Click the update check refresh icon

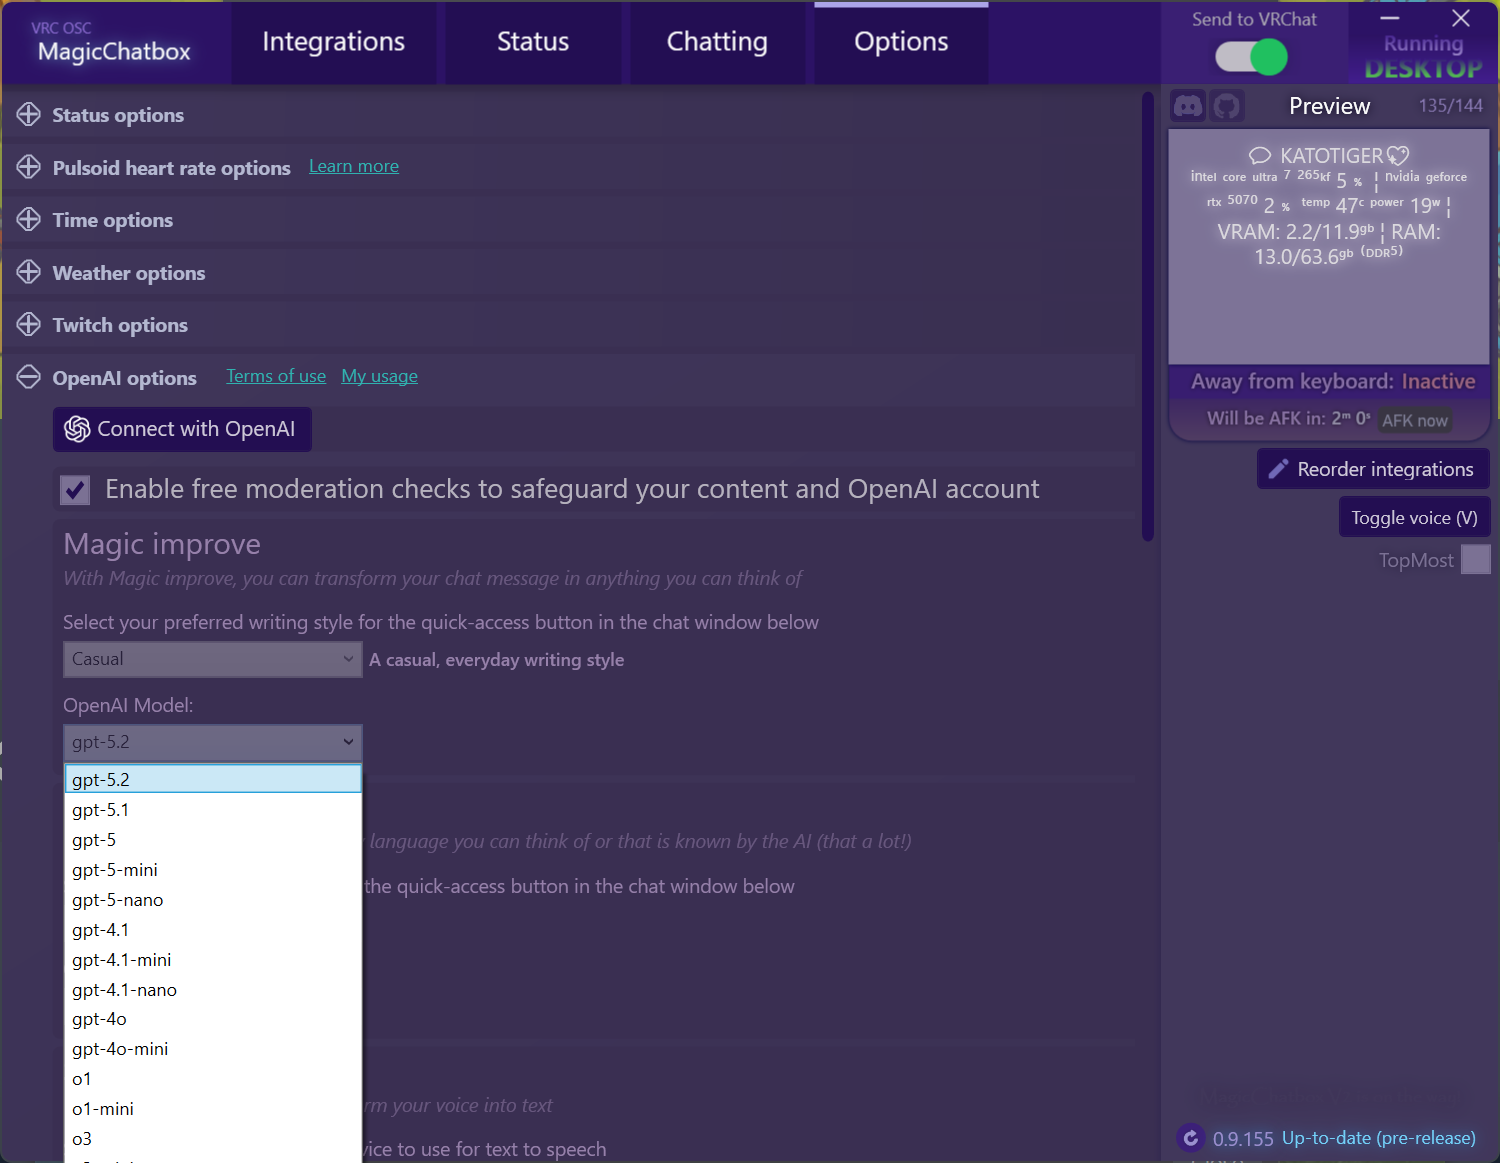(x=1190, y=1138)
